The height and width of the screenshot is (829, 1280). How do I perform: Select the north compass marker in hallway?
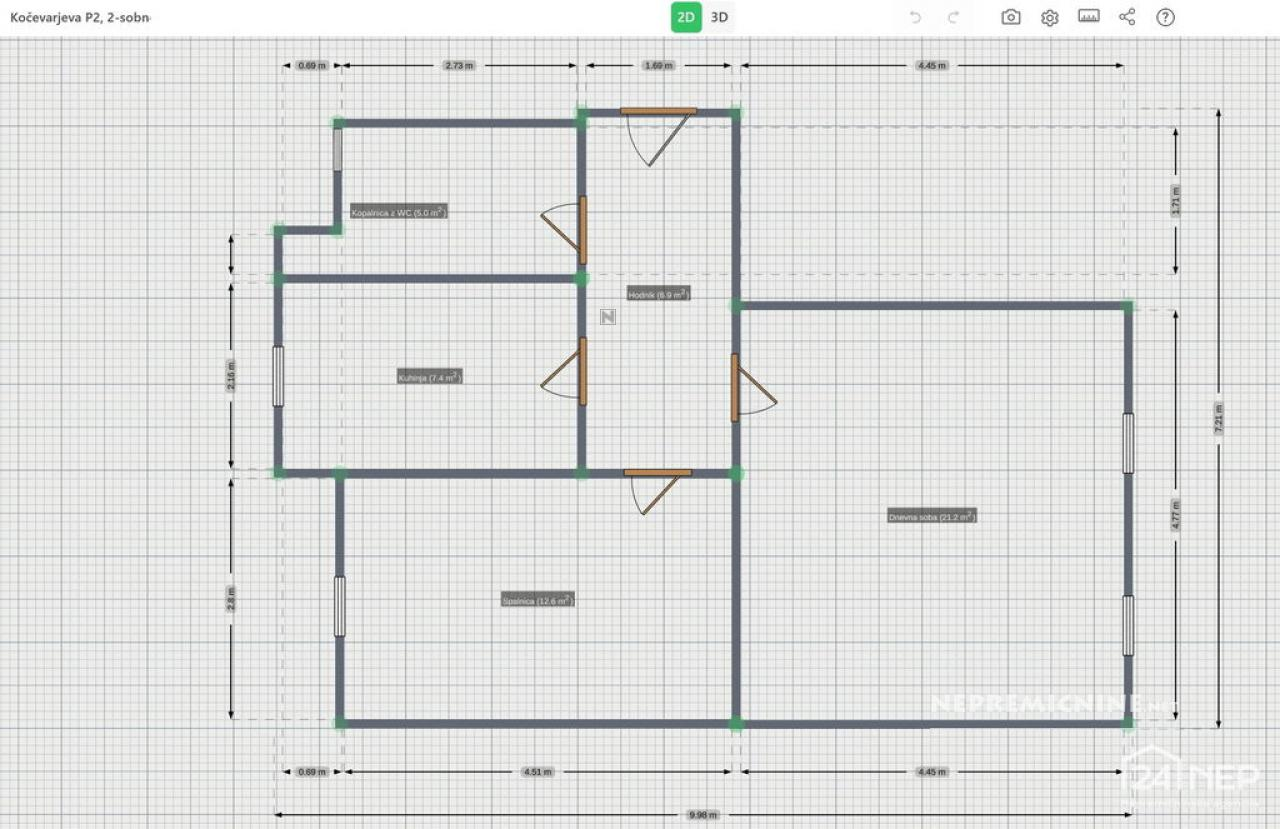[x=607, y=317]
